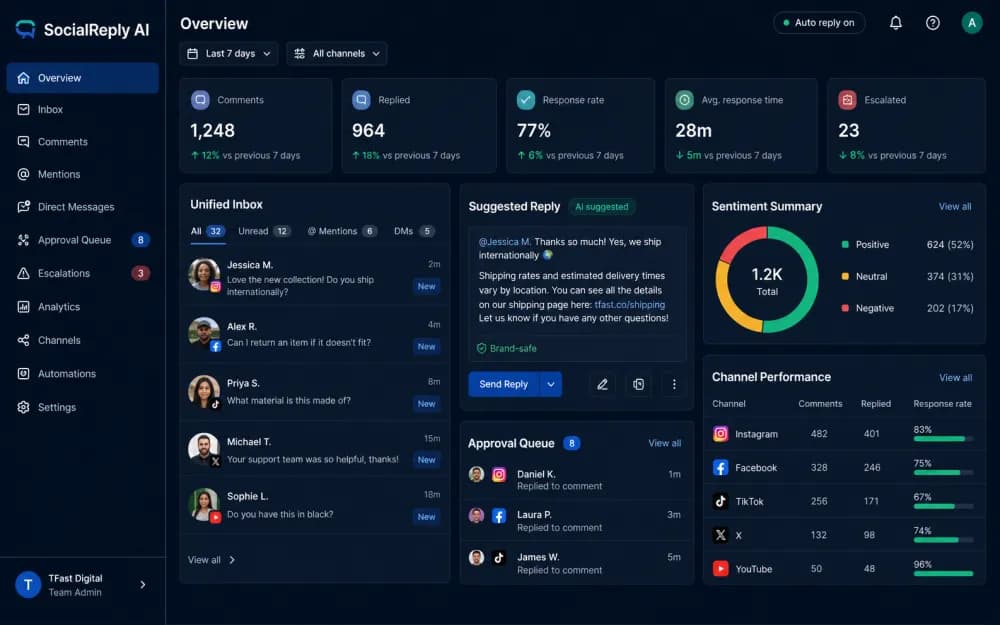
Task: Click the Avg. response time clock icon
Action: (684, 100)
